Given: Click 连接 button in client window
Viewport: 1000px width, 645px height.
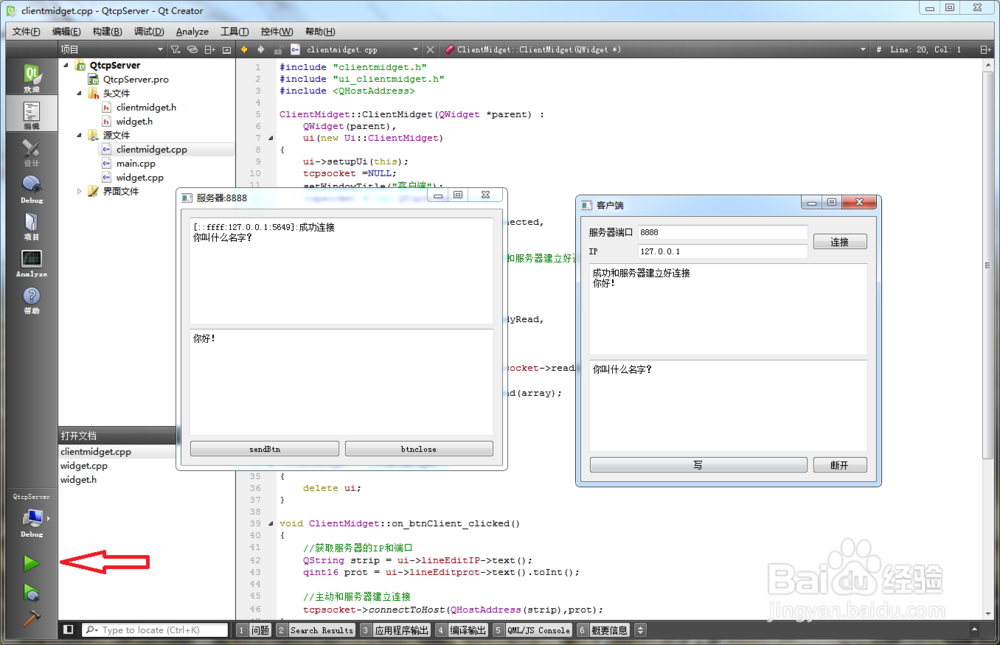Looking at the screenshot, I should click(840, 242).
